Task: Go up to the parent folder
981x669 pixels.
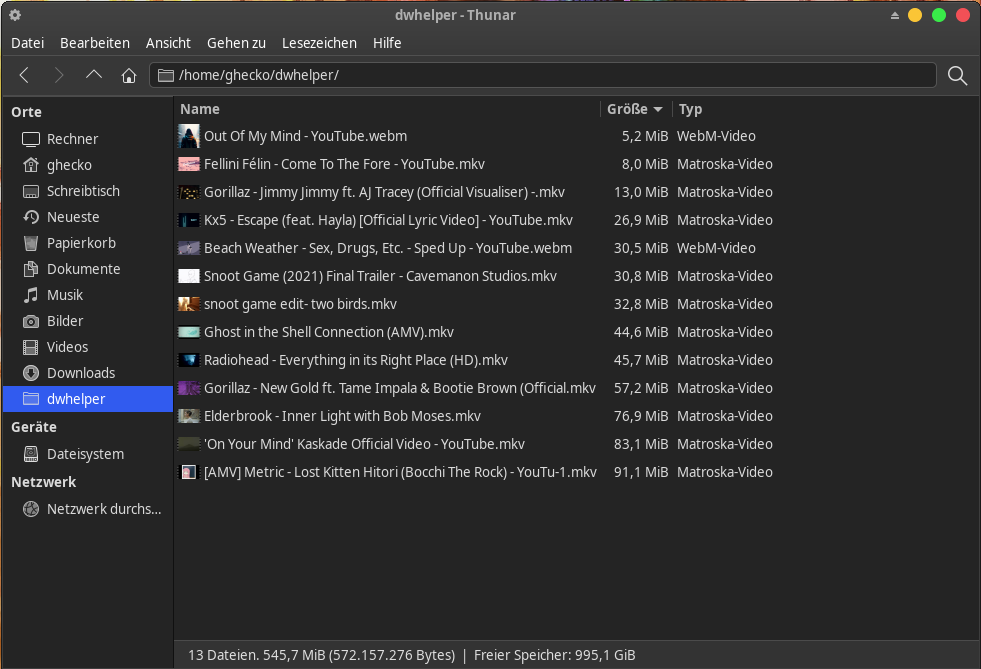Action: pos(94,75)
